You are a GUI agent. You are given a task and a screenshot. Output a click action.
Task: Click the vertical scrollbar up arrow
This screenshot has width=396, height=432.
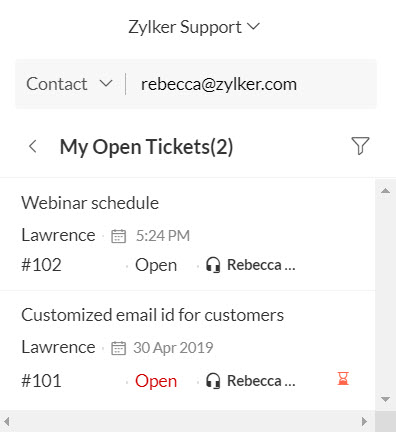click(x=385, y=191)
